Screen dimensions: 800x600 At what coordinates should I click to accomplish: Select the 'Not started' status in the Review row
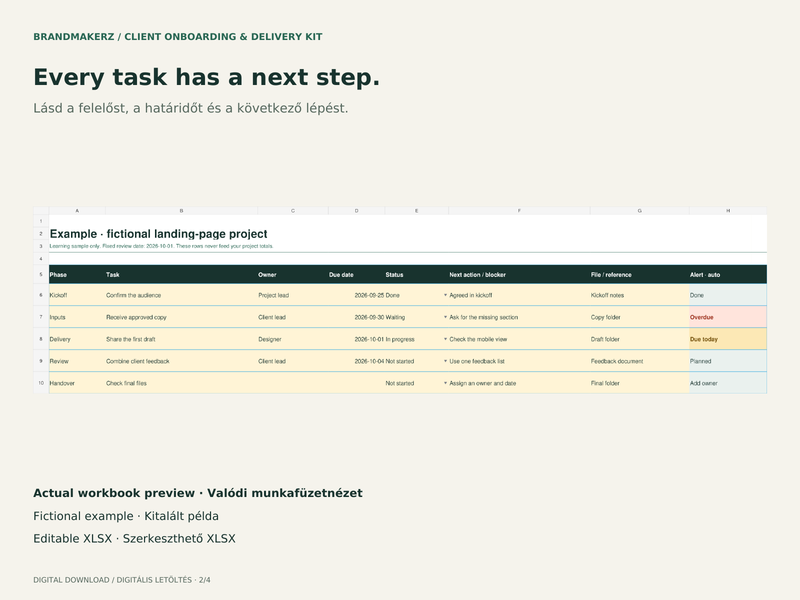(416, 361)
